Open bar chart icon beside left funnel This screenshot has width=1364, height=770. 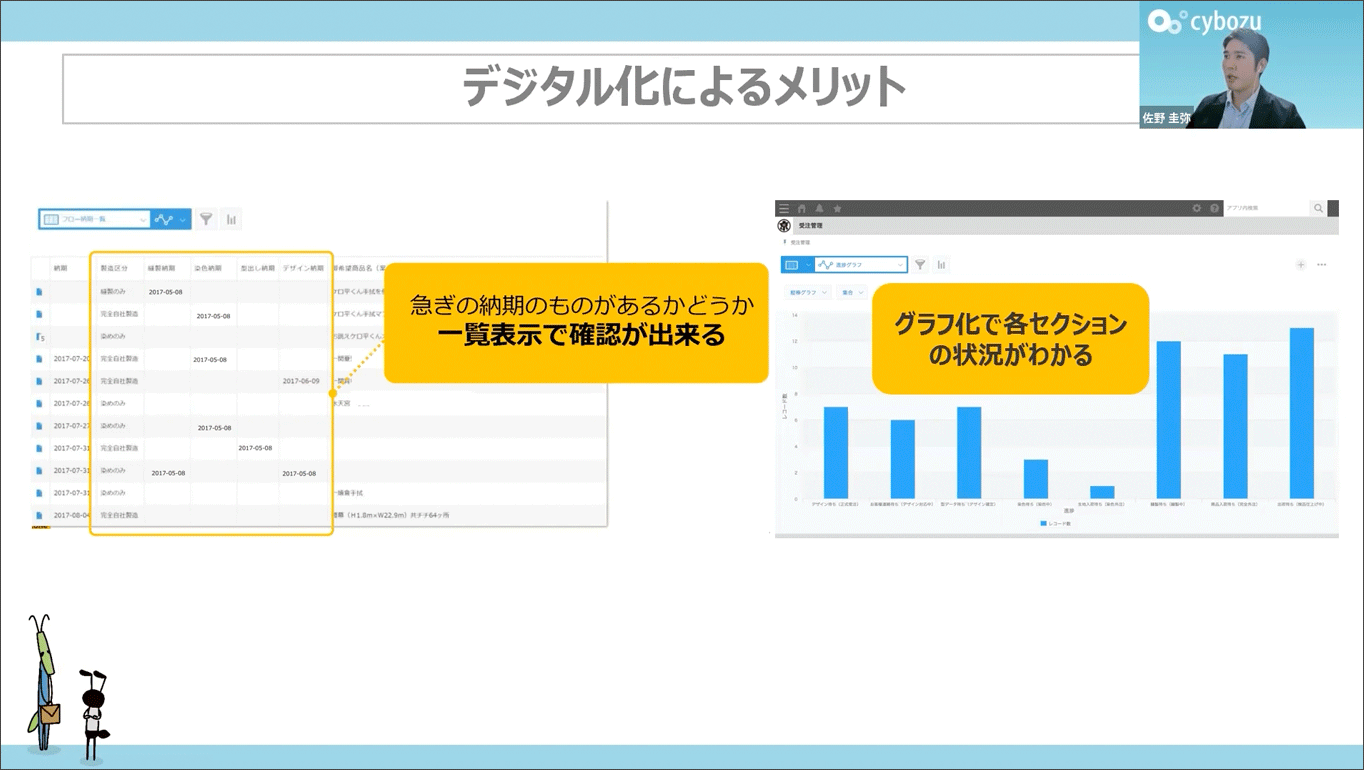point(231,219)
